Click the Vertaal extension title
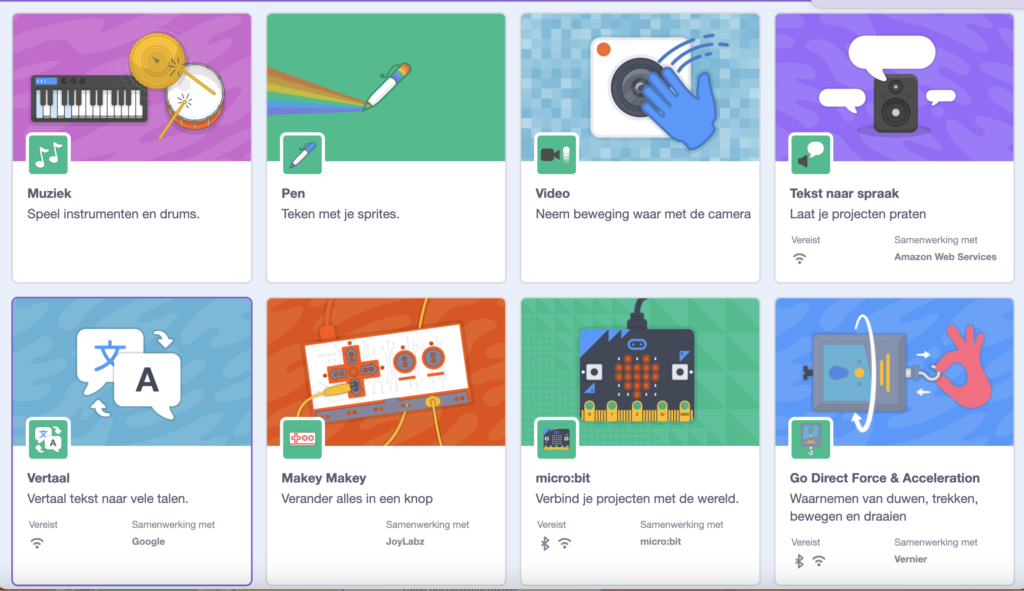The image size is (1024, 591). [x=48, y=478]
